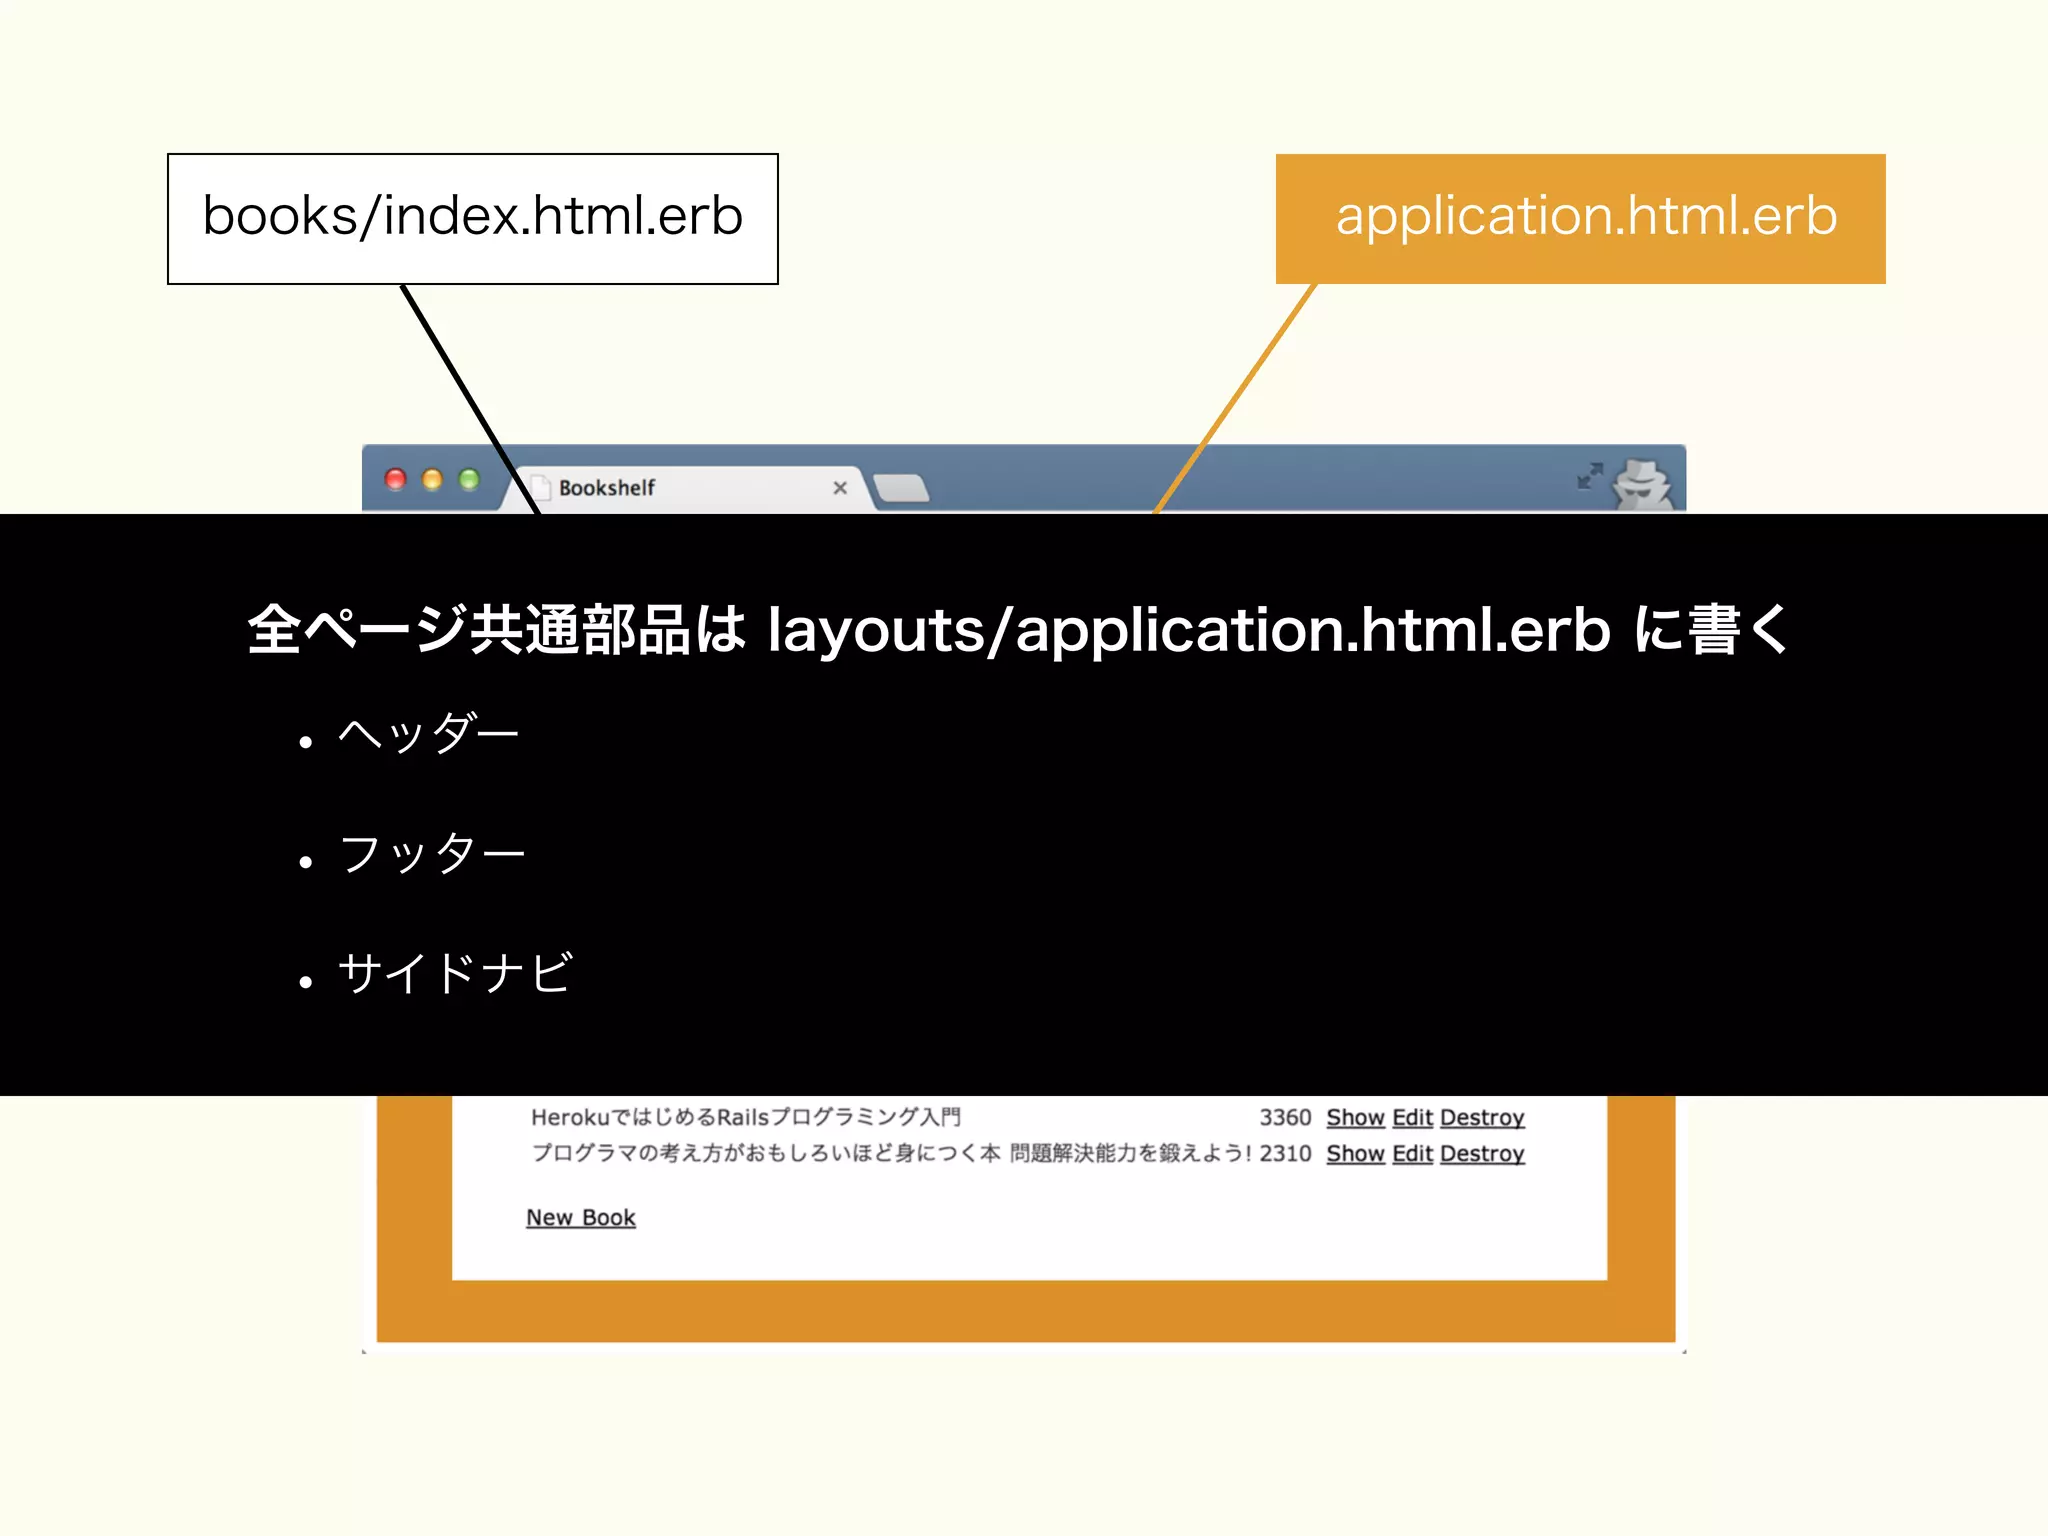Click the フッター bullet item

pyautogui.click(x=432, y=853)
